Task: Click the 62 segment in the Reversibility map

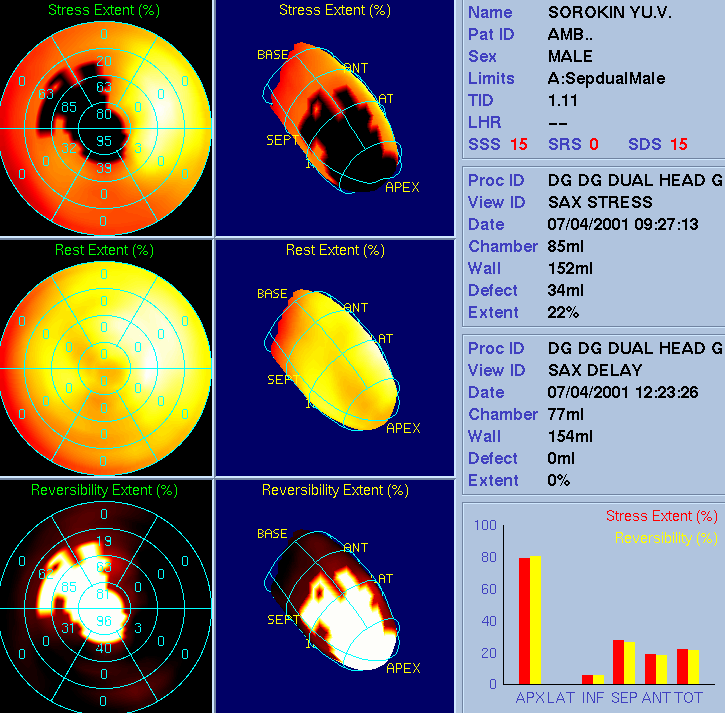Action: click(46, 574)
